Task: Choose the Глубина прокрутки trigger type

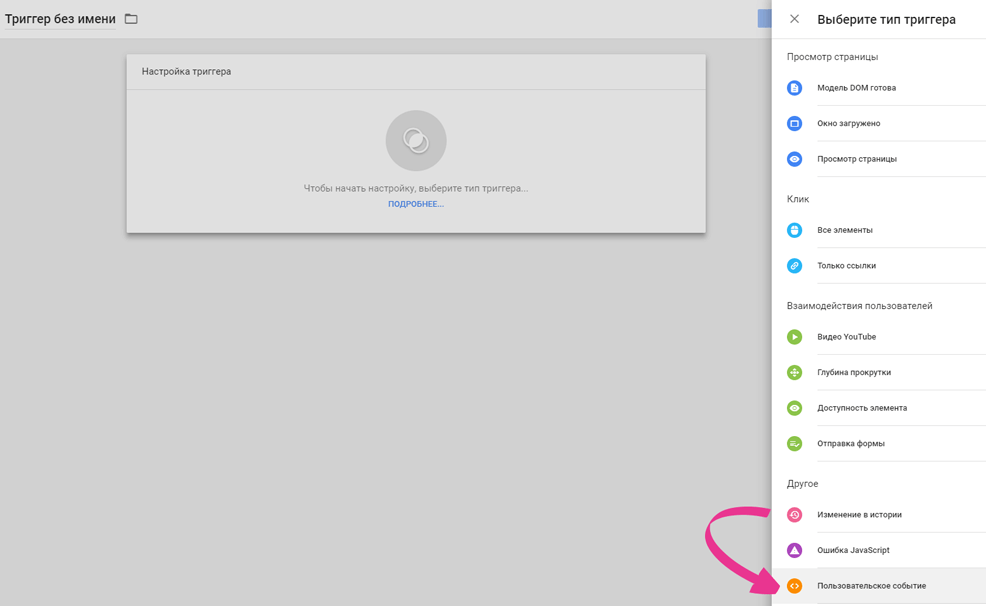Action: tap(854, 373)
